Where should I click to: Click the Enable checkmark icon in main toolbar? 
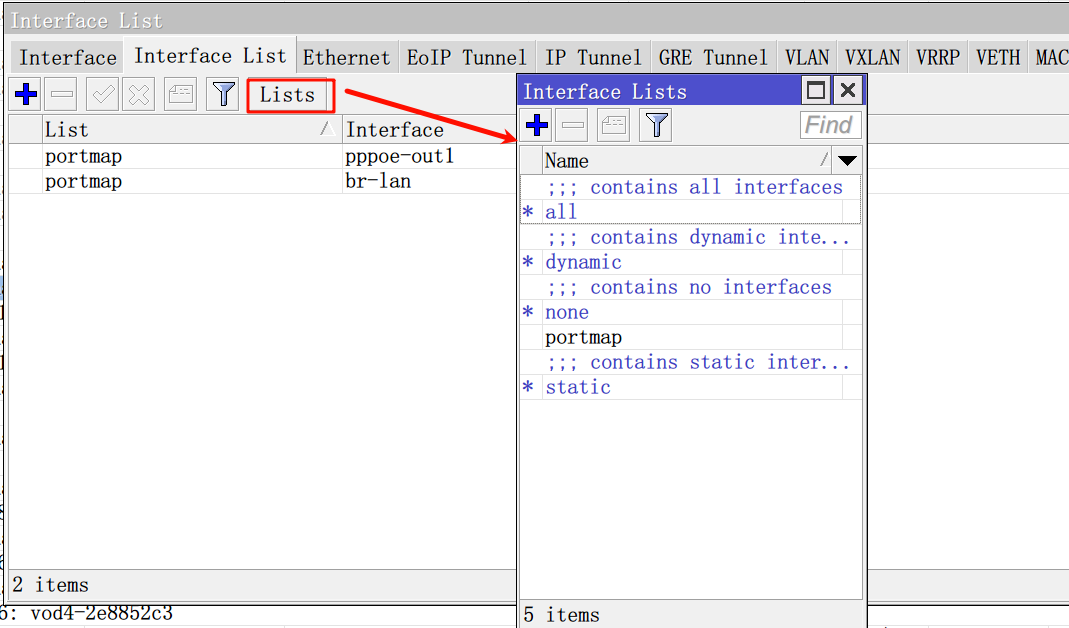[102, 95]
